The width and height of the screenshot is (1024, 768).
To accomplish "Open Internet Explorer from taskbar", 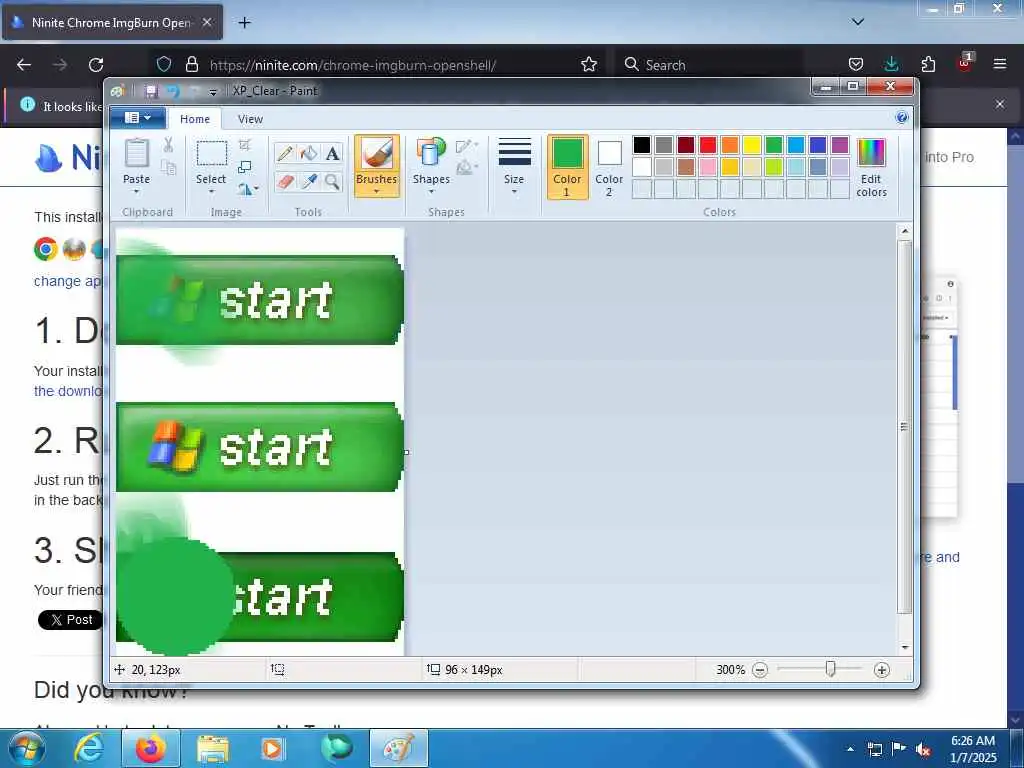I will 88,748.
